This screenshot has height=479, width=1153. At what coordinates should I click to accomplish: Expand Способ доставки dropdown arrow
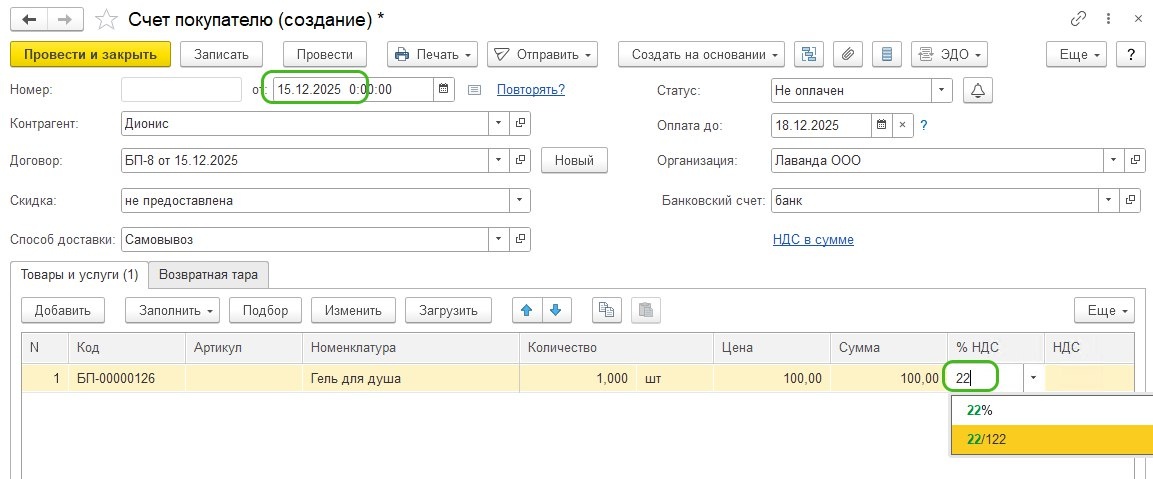499,239
